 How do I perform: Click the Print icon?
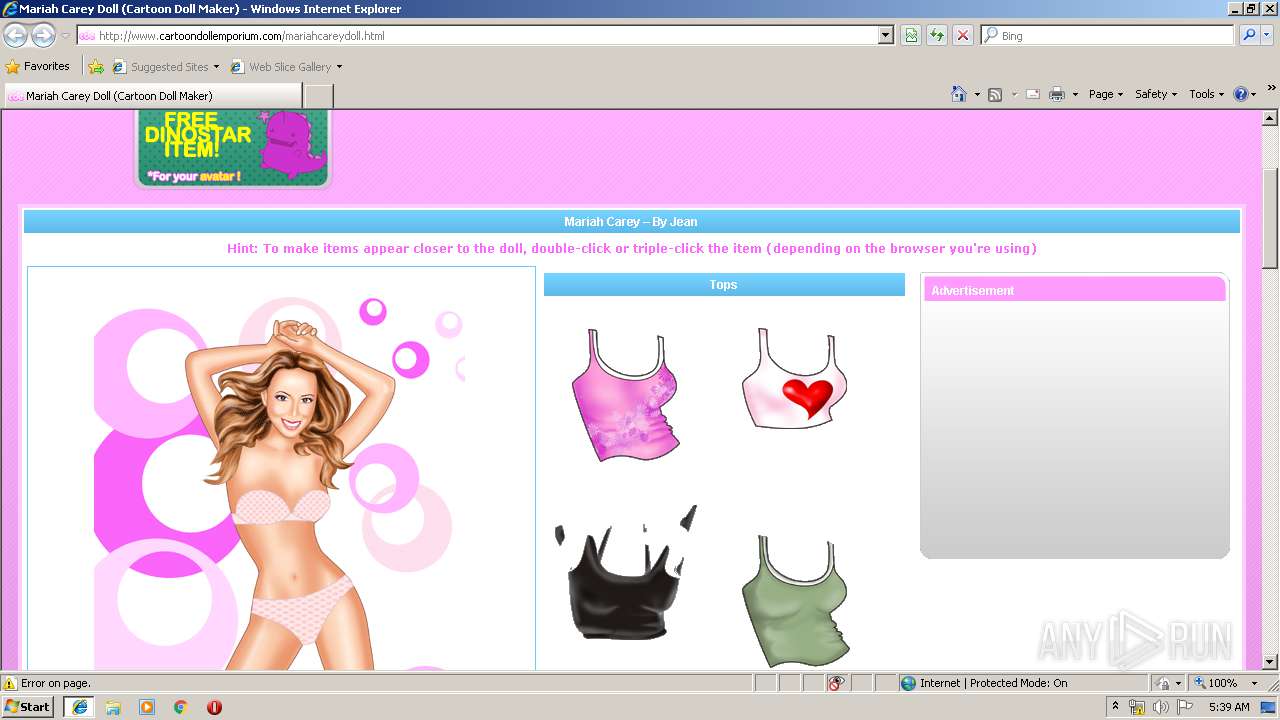pos(1057,94)
